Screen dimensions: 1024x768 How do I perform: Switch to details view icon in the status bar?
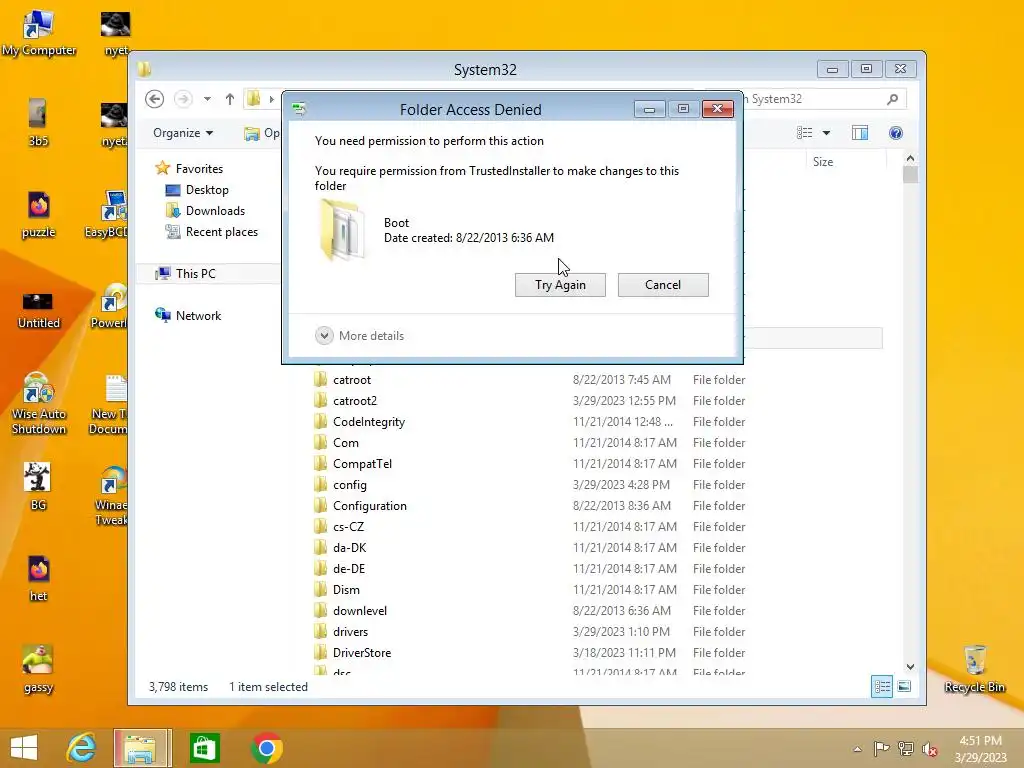[x=882, y=686]
